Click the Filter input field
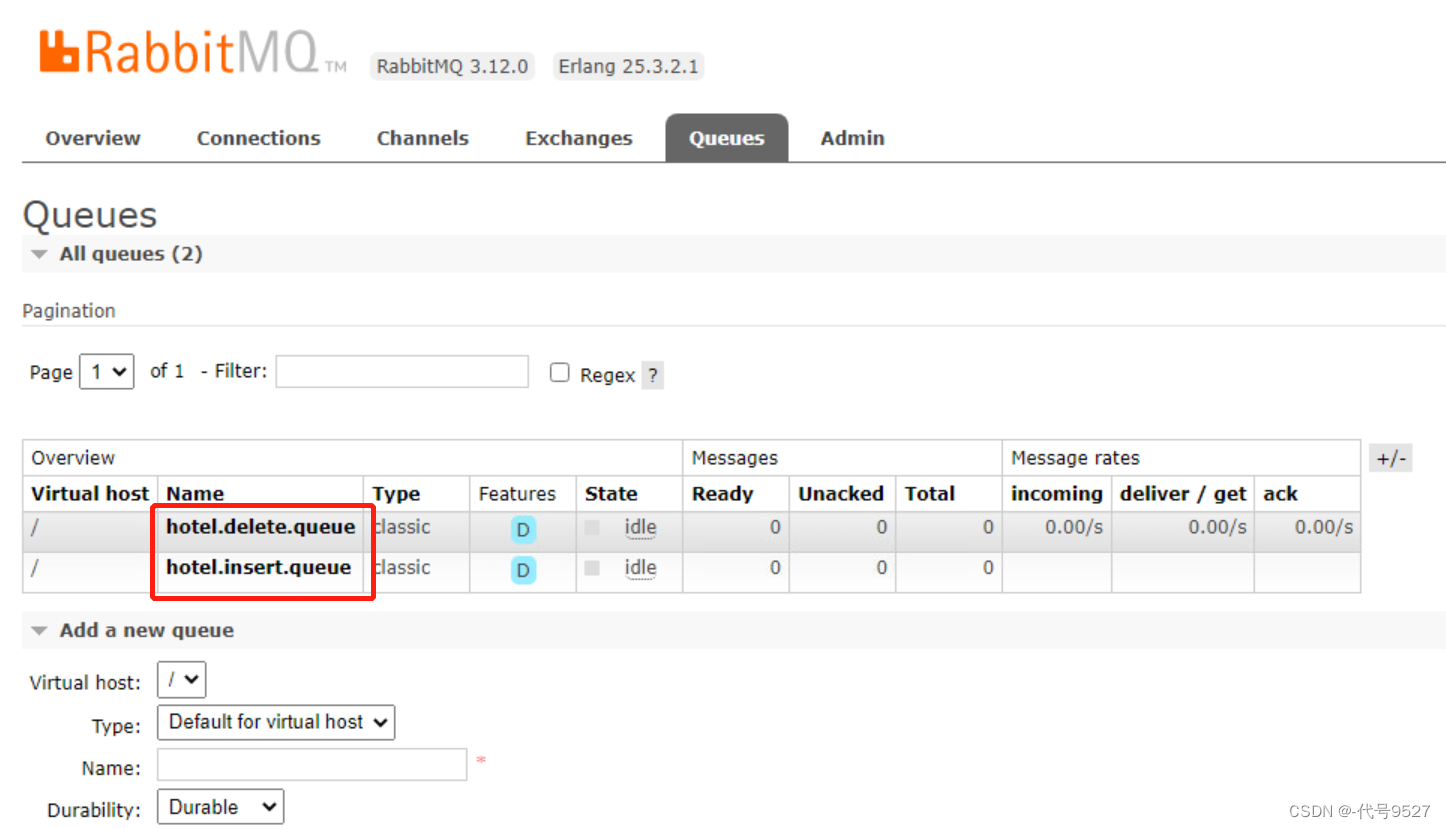 [x=402, y=372]
